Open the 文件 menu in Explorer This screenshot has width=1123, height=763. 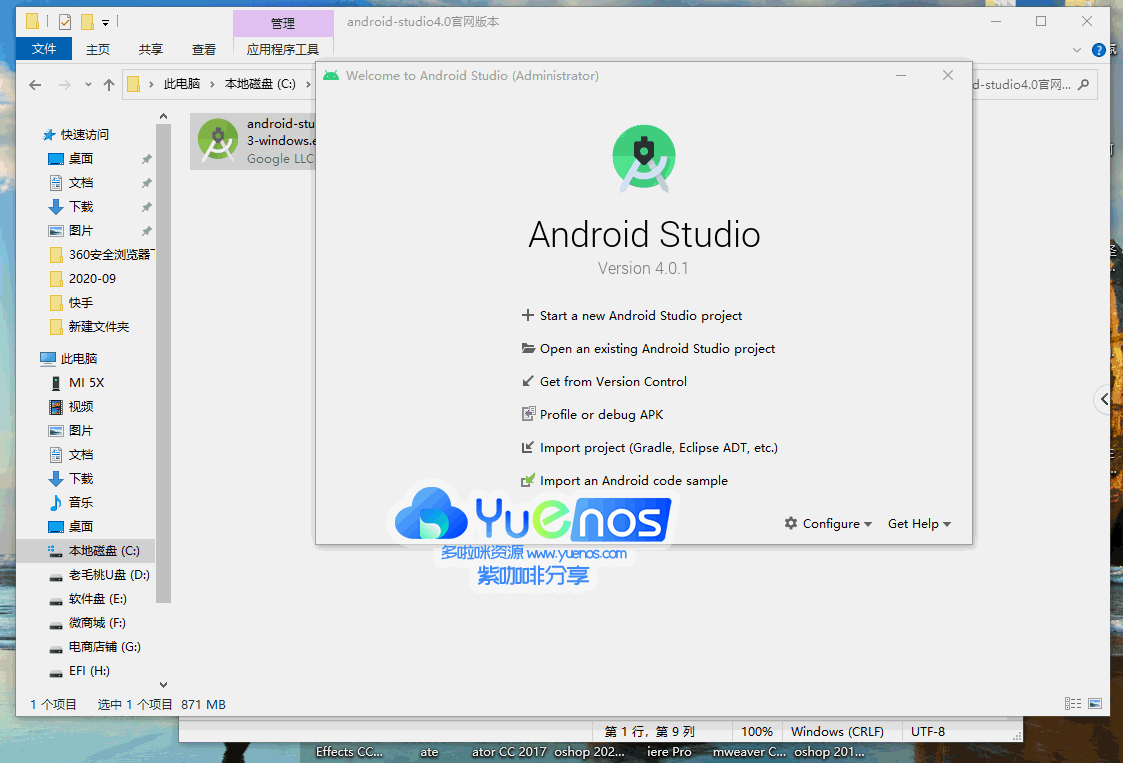coord(44,48)
